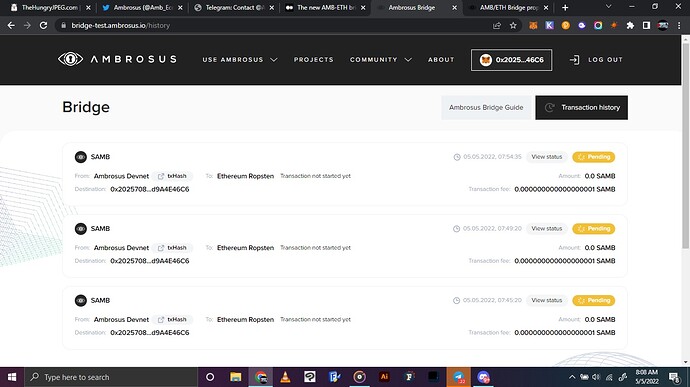The width and height of the screenshot is (690, 387).
Task: Click Pending badge on 07:49:20 transaction
Action: [594, 229]
